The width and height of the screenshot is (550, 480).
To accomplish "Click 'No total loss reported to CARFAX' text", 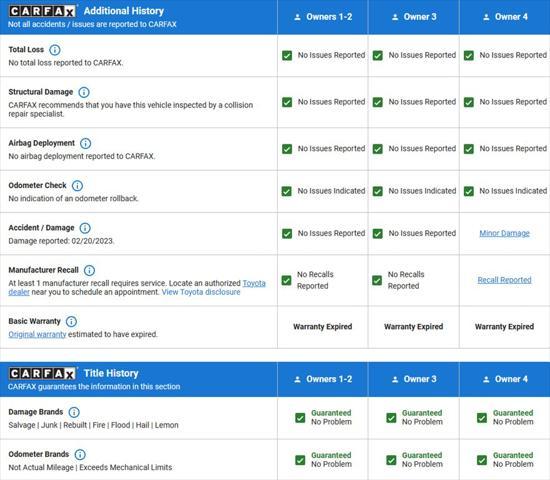I will click(x=66, y=63).
